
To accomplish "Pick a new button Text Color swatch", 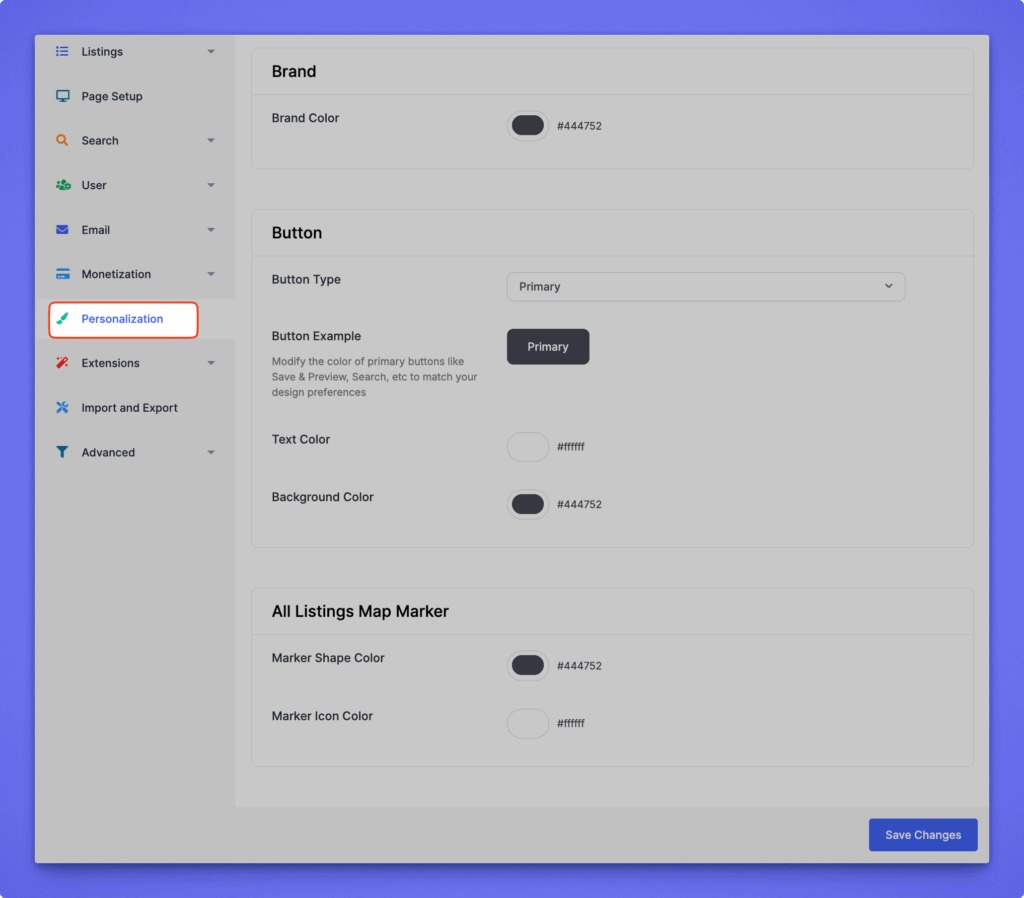I will (x=528, y=447).
